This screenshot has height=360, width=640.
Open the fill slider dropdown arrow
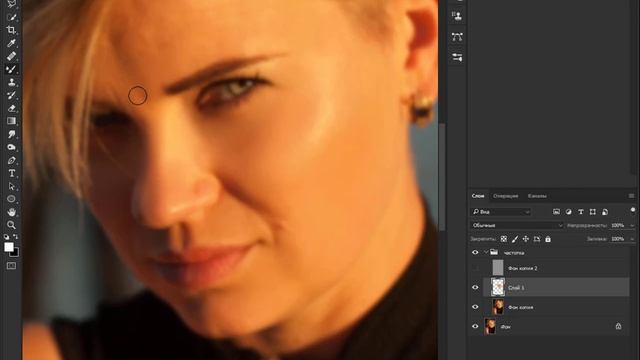tap(632, 239)
